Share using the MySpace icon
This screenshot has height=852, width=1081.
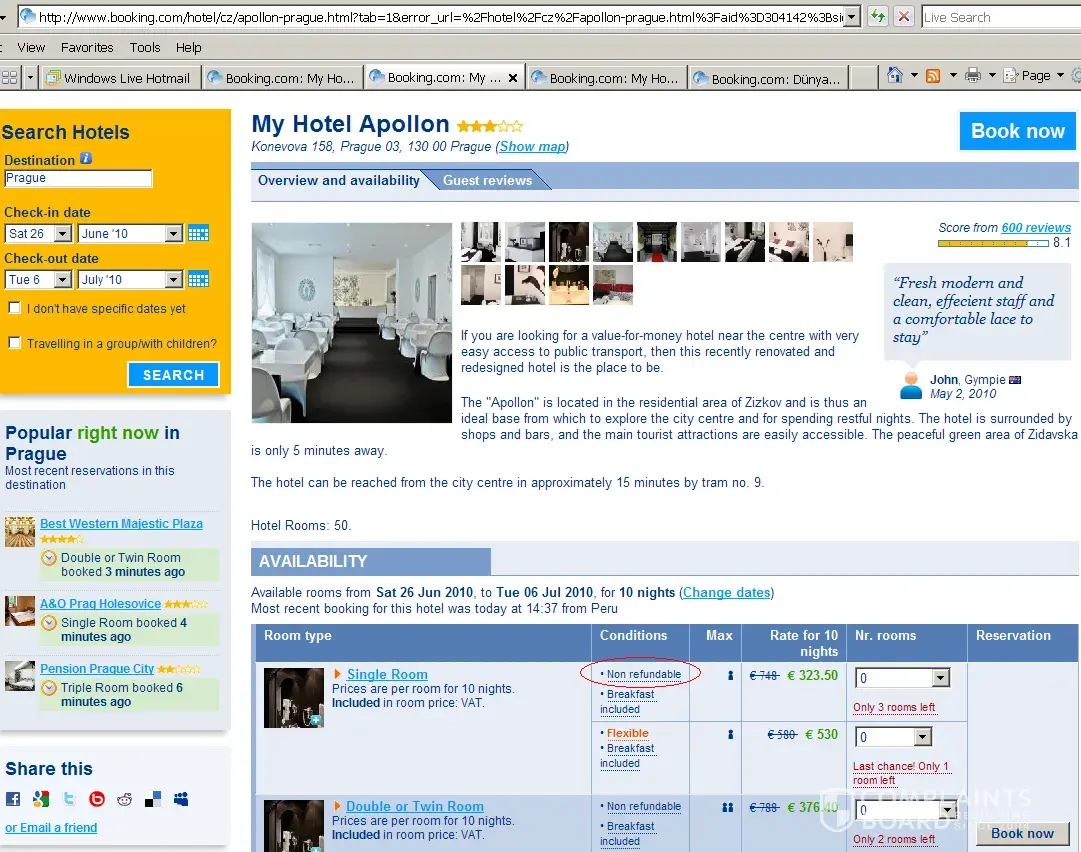pos(181,799)
